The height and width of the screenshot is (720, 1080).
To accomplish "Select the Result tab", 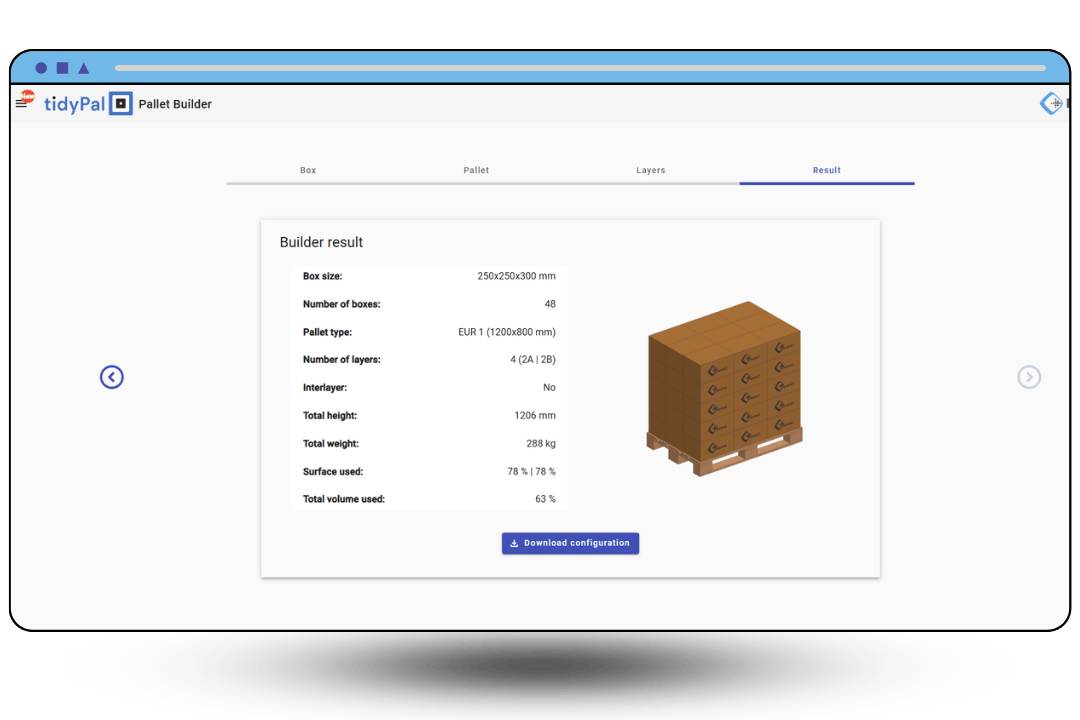I will click(x=827, y=170).
